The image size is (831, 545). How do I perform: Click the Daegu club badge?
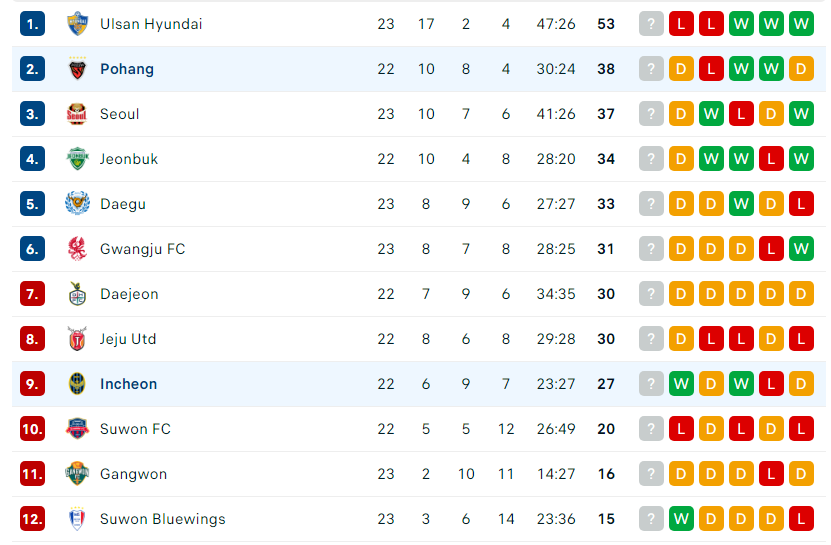tap(77, 204)
